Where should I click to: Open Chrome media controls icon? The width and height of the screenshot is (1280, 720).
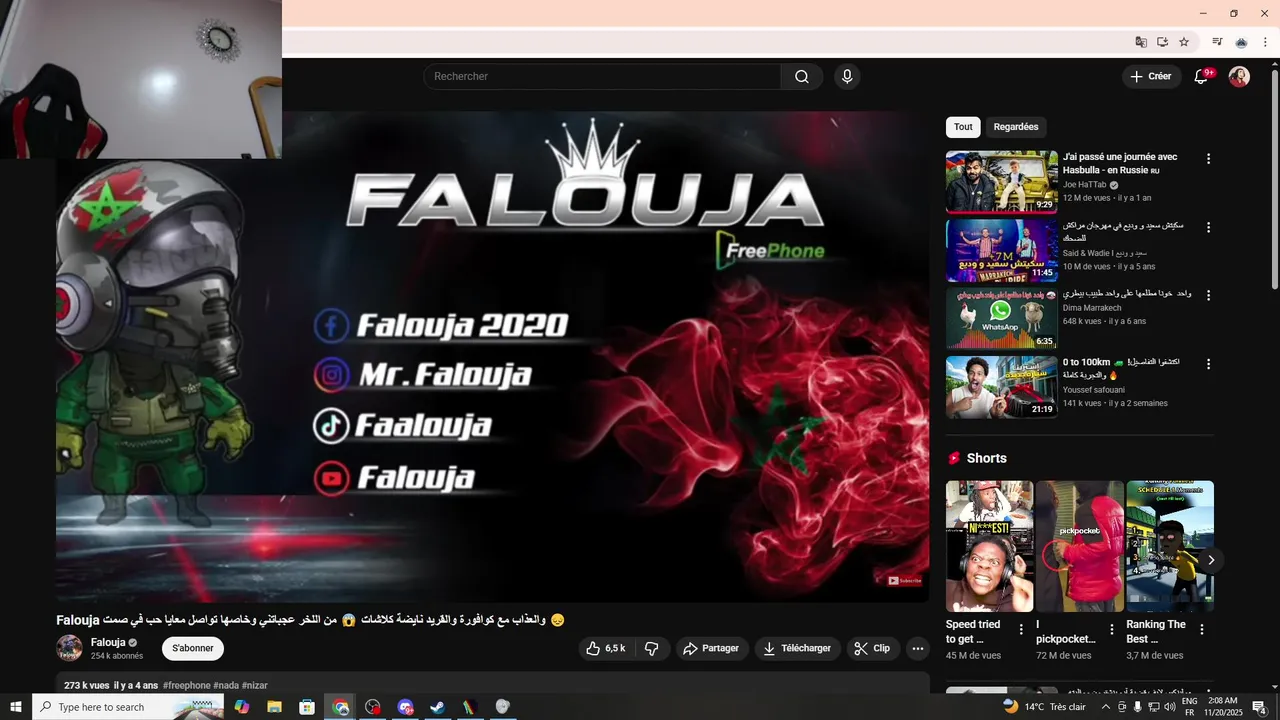point(1217,42)
